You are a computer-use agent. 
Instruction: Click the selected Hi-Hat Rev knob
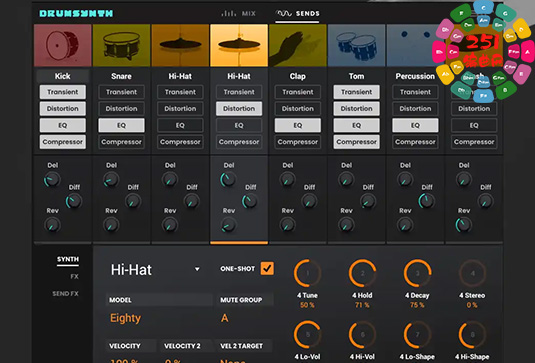click(x=228, y=225)
